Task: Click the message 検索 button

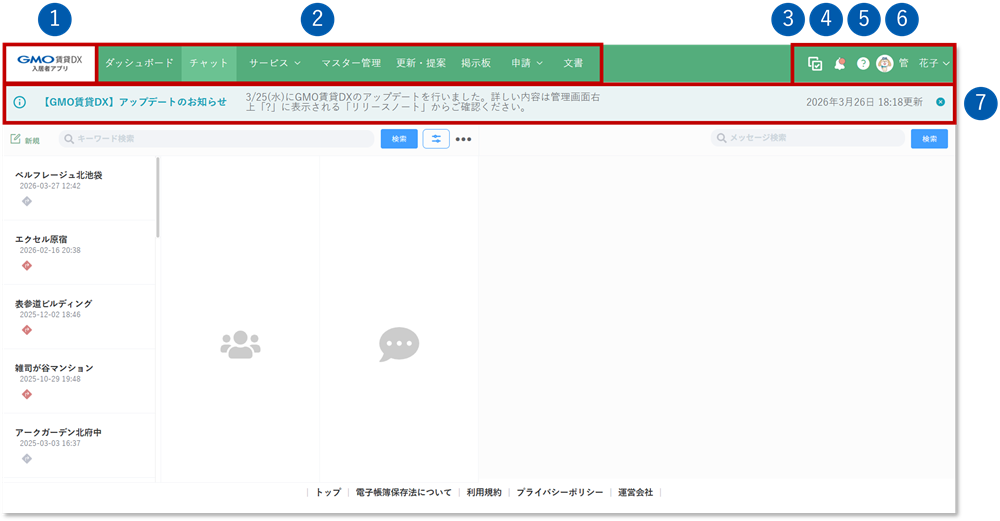Action: coord(929,138)
